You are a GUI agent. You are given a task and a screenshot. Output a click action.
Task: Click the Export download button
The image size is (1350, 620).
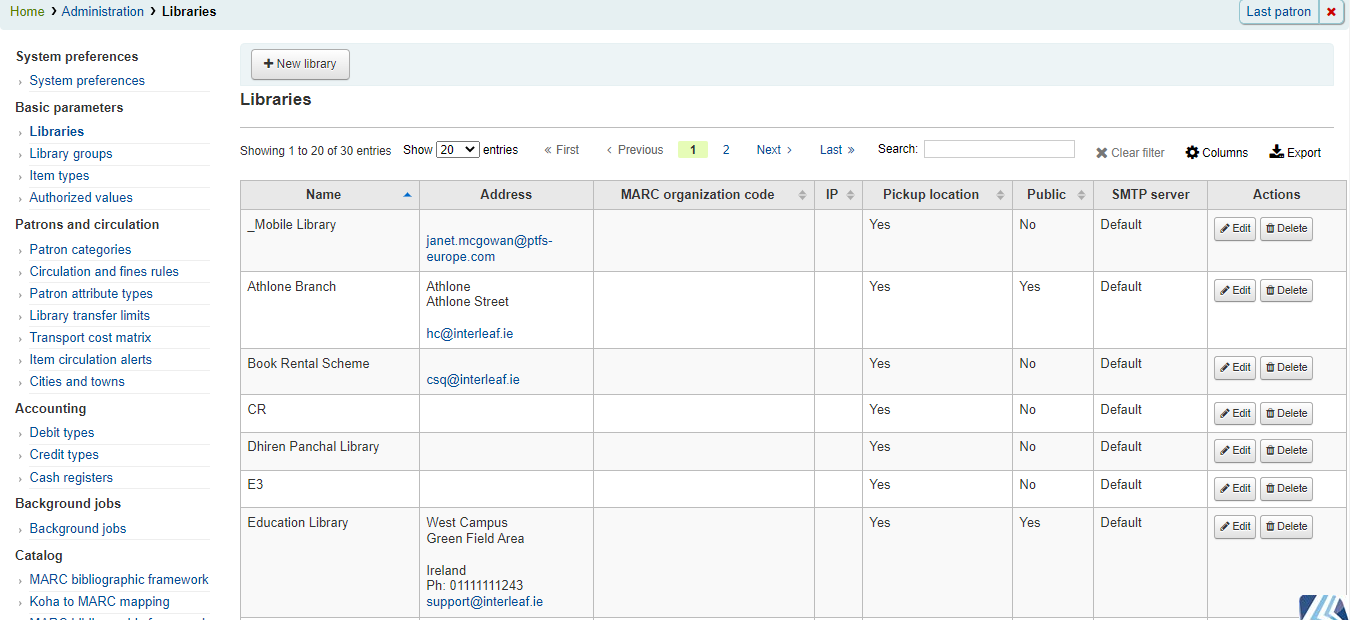(1295, 153)
